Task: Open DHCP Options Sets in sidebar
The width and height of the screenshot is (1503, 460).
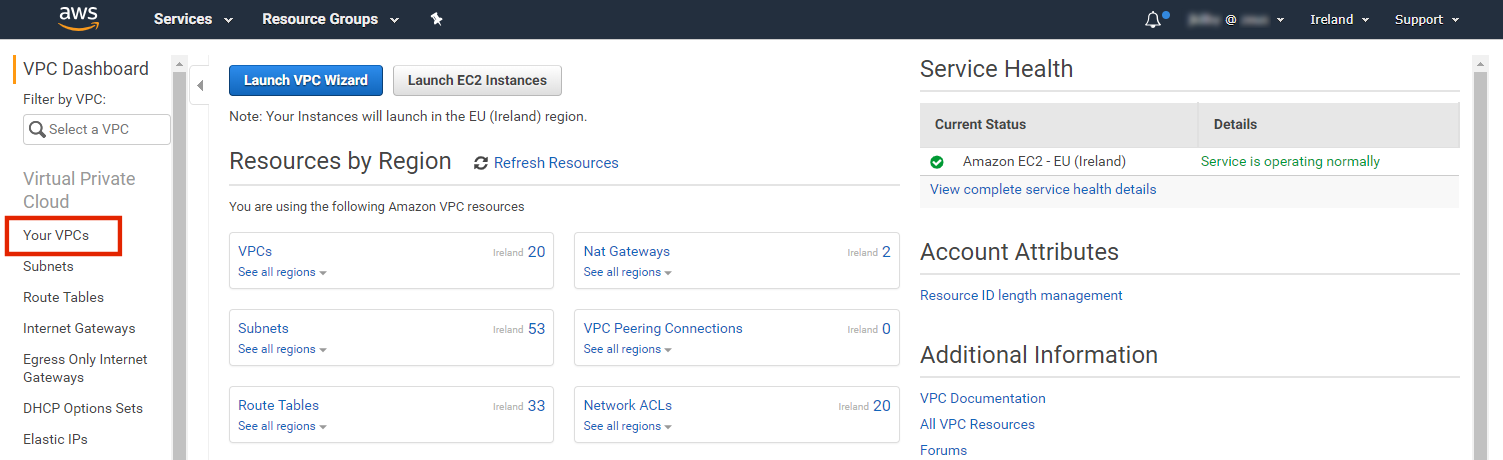Action: click(x=83, y=408)
